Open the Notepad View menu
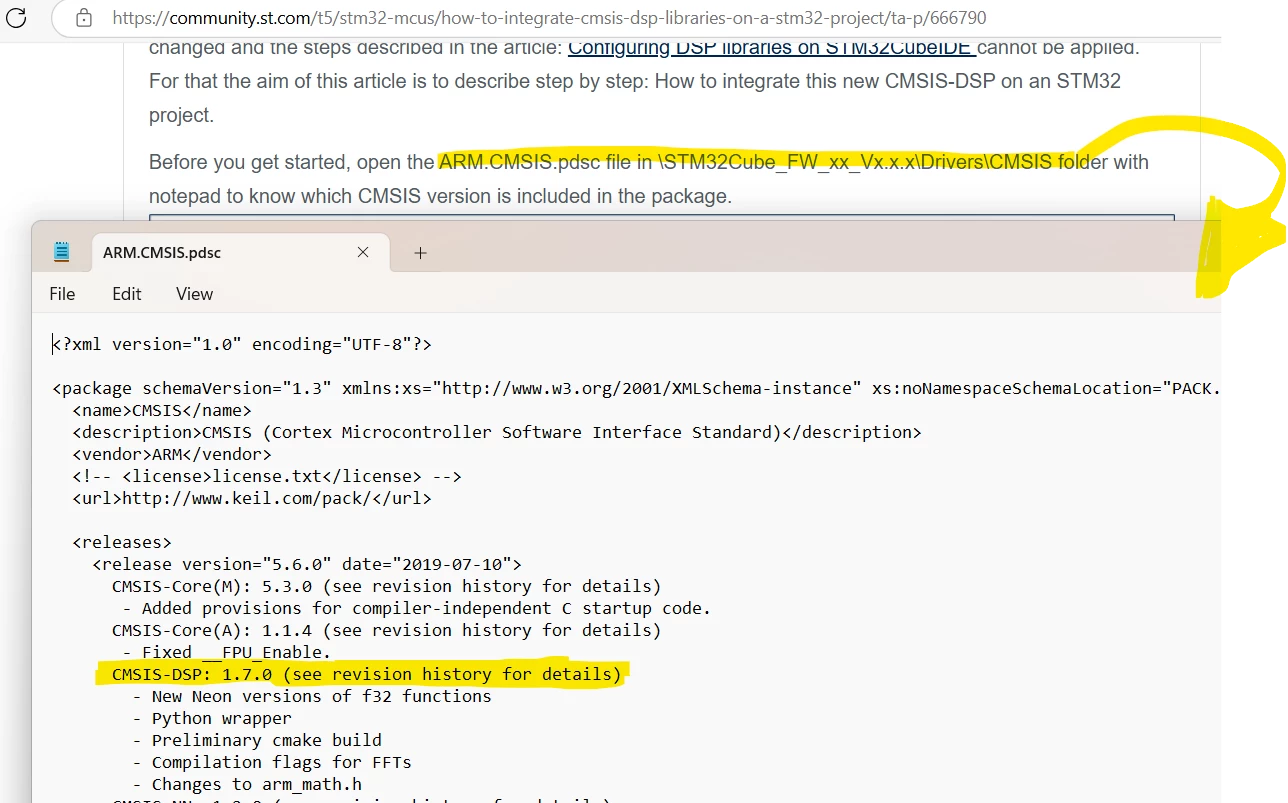Viewport: 1288px width, 803px height. click(195, 294)
